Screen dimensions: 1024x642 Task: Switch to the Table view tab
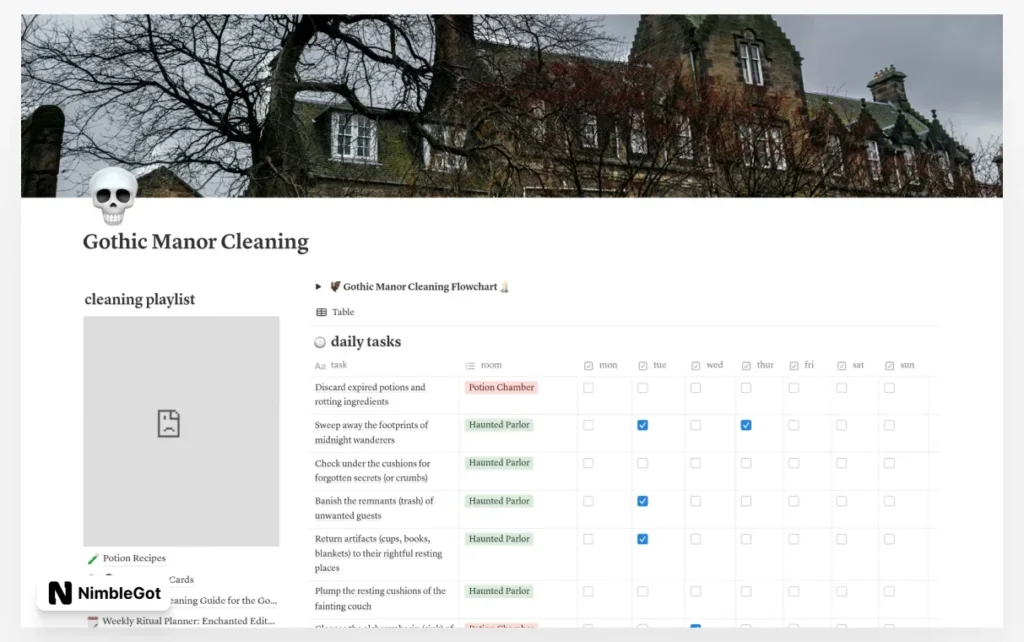(335, 312)
